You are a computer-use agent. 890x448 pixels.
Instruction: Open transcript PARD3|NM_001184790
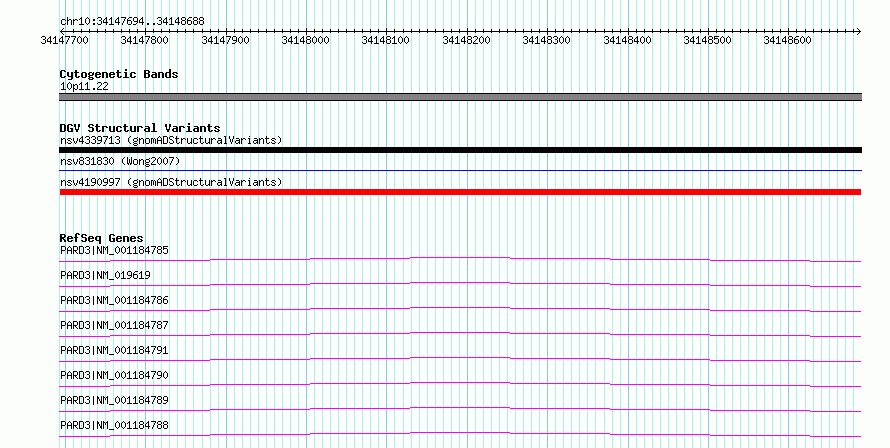pyautogui.click(x=114, y=375)
